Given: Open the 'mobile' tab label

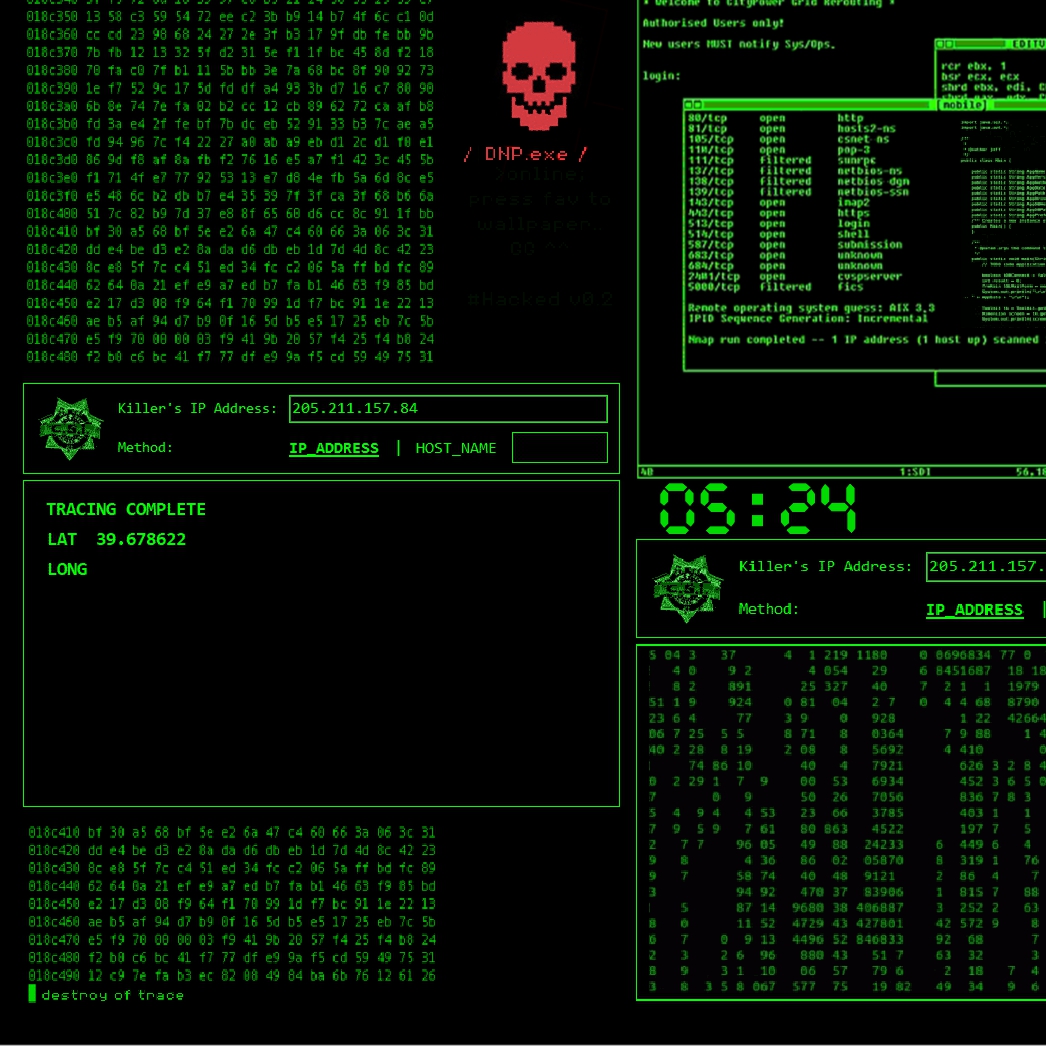Looking at the screenshot, I should [x=962, y=105].
